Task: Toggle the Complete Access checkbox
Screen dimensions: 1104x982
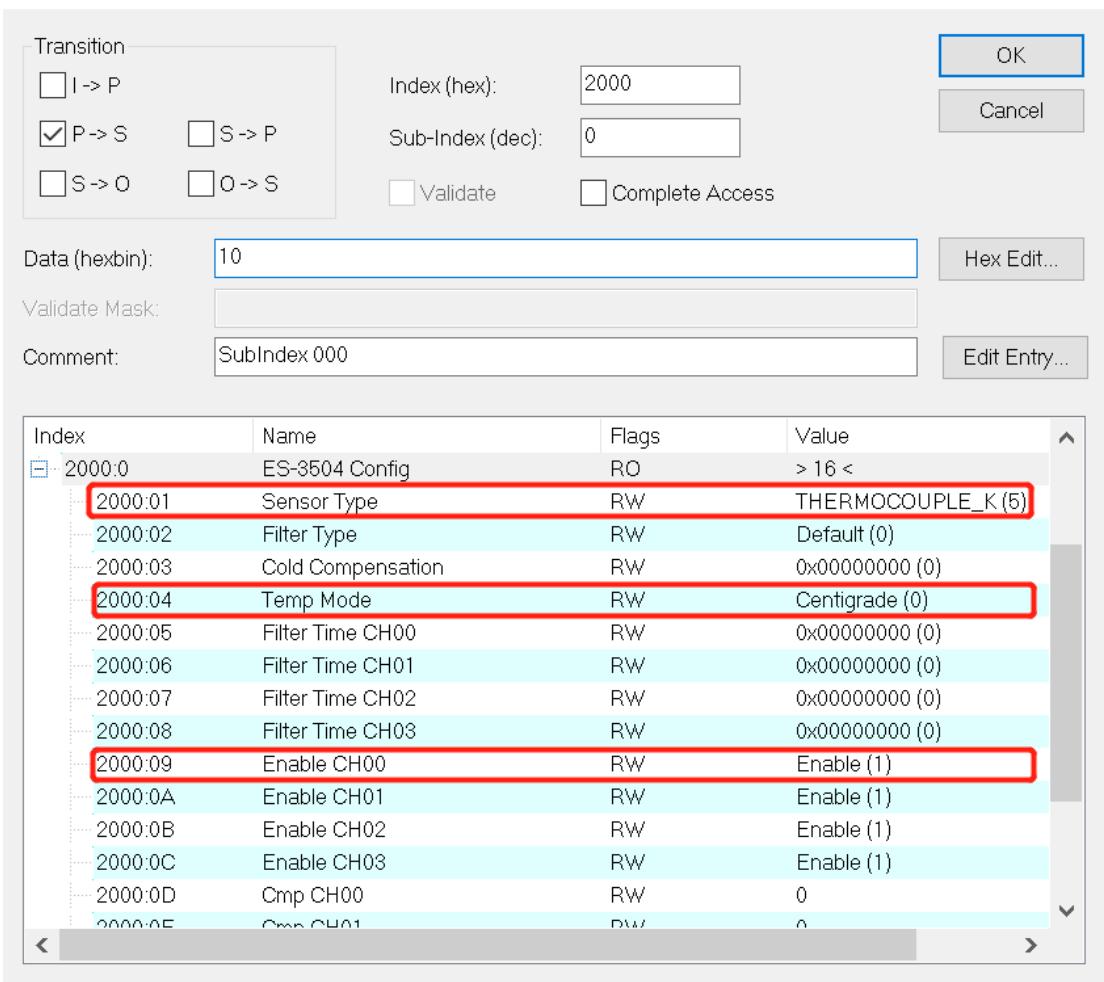Action: click(x=593, y=193)
